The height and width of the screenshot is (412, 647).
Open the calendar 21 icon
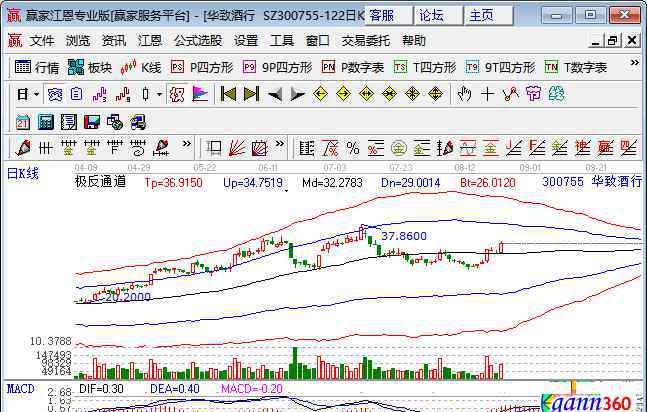tap(23, 123)
